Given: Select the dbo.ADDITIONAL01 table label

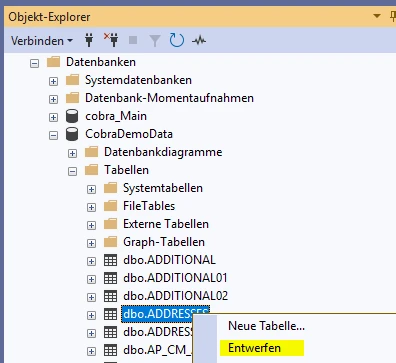Looking at the screenshot, I should (x=175, y=278).
